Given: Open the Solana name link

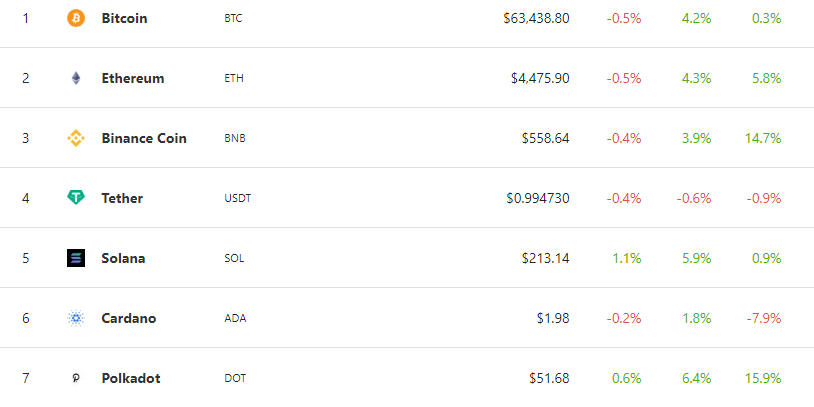Looking at the screenshot, I should pos(123,258).
